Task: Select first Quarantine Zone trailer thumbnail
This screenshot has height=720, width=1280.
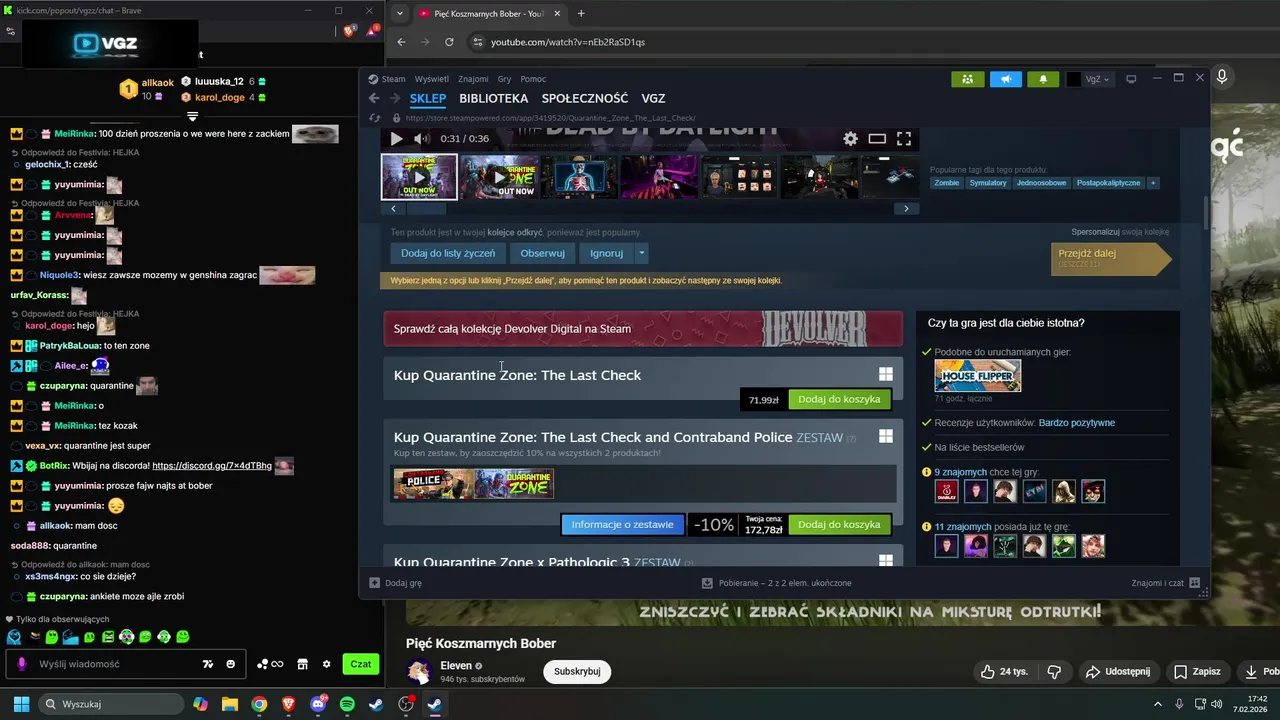Action: coord(419,177)
